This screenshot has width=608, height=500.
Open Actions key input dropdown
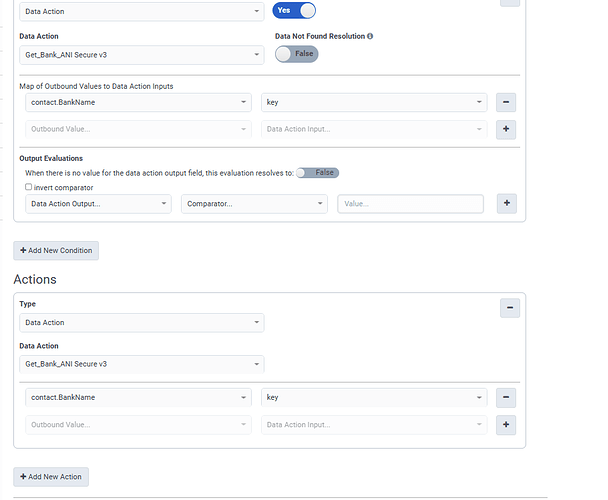pyautogui.click(x=374, y=398)
